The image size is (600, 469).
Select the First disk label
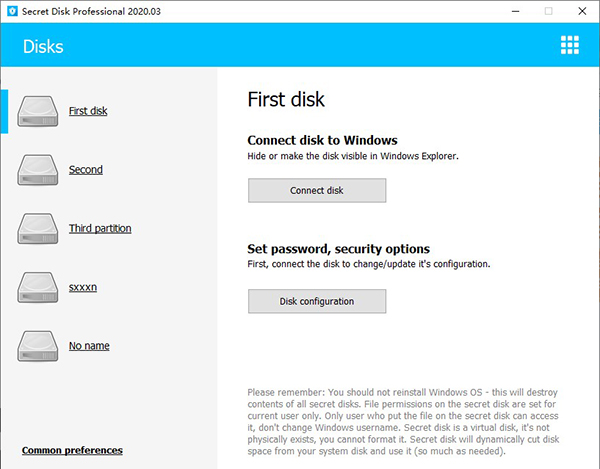(x=88, y=111)
